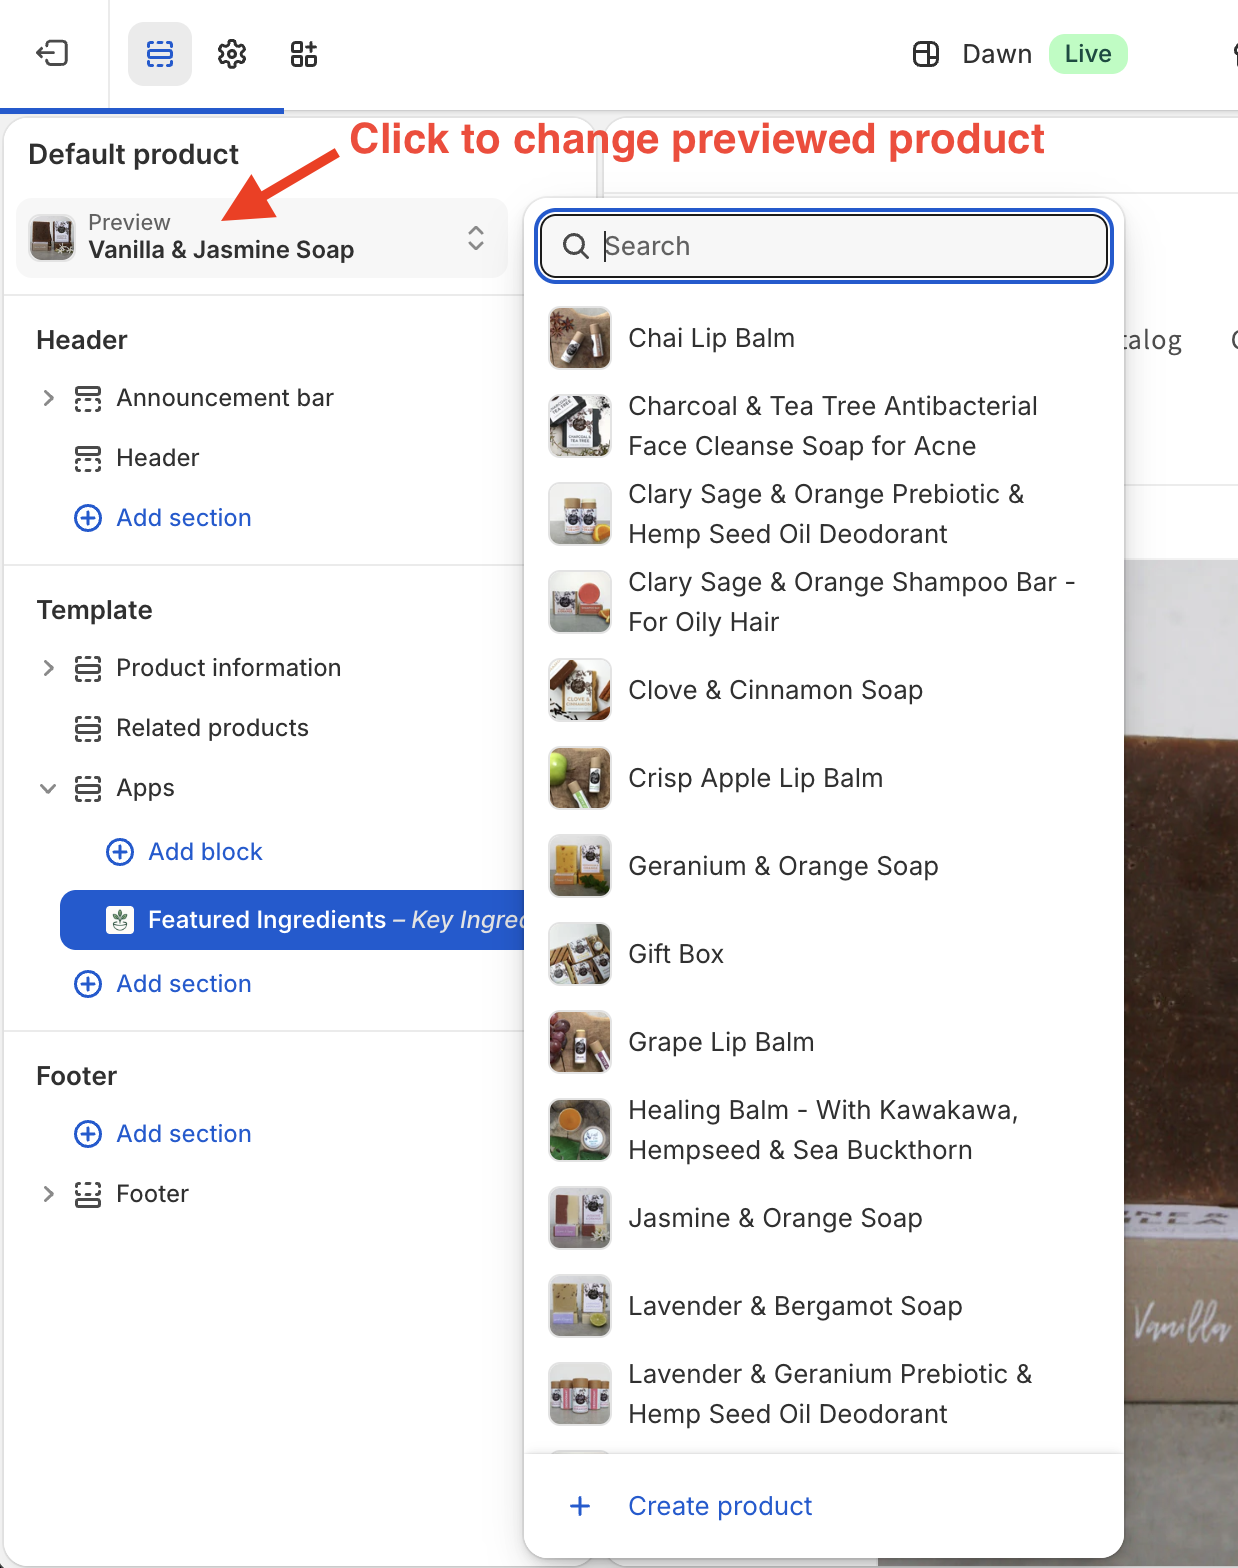Click the magnifier icon in Search
1238x1568 pixels.
[x=576, y=246]
